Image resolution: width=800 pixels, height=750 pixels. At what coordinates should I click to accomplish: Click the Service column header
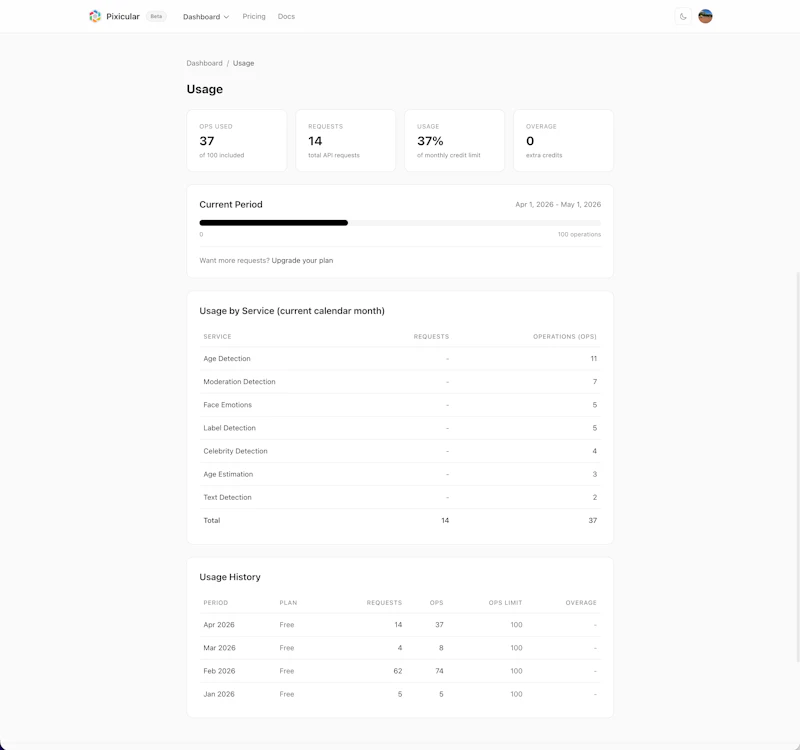[x=217, y=337]
